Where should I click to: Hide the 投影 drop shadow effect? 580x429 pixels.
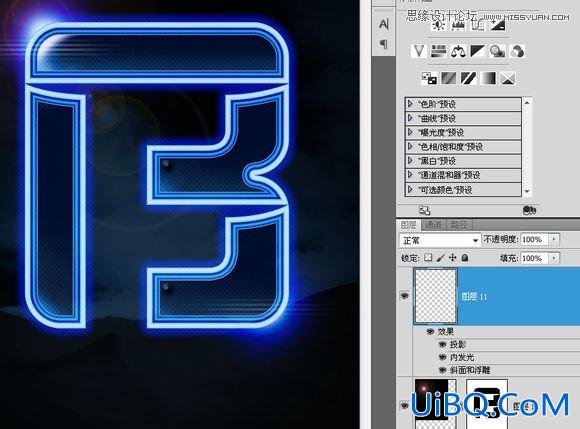click(442, 345)
